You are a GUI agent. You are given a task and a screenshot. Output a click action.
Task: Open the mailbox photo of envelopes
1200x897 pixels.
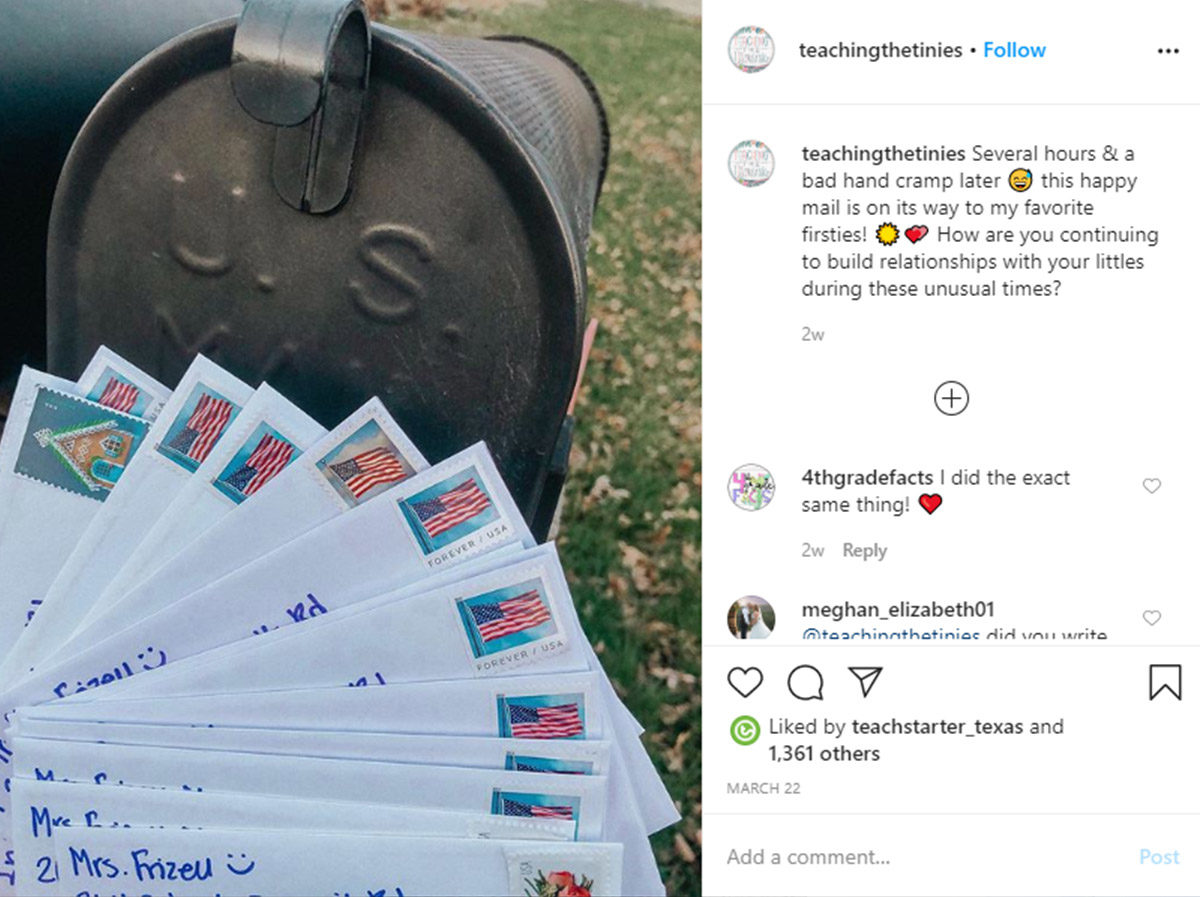click(350, 448)
